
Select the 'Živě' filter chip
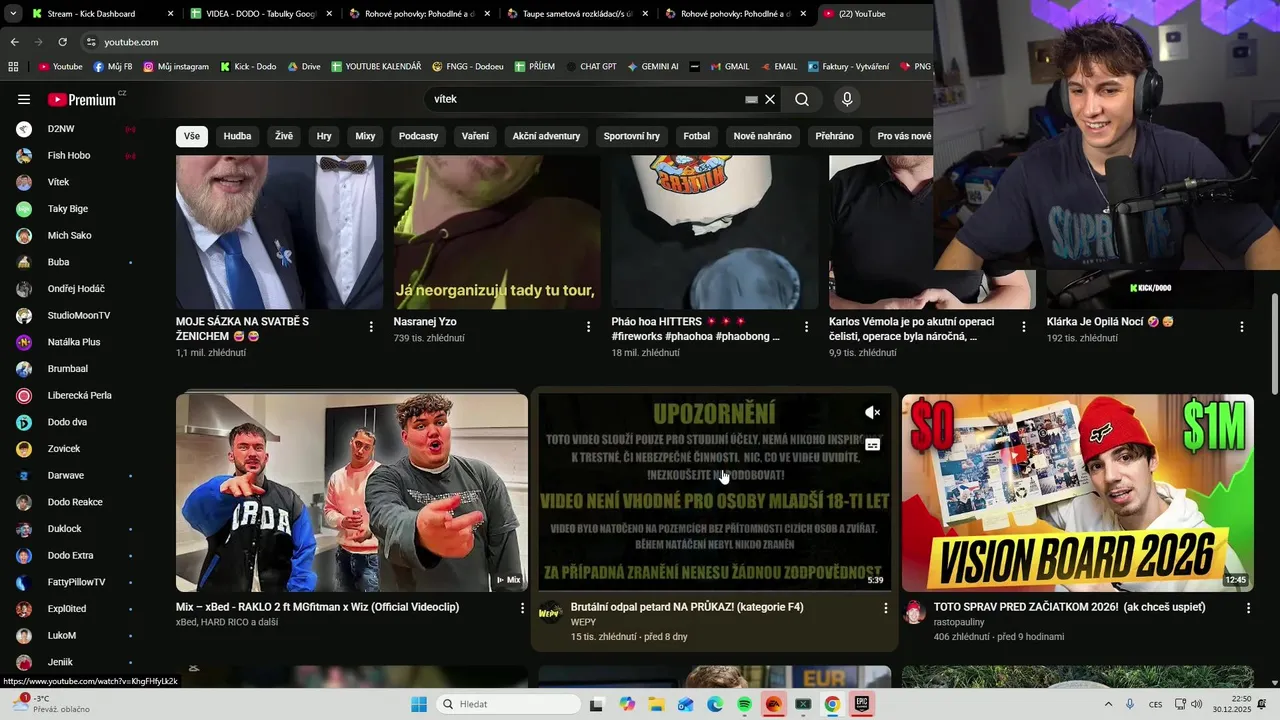(284, 136)
